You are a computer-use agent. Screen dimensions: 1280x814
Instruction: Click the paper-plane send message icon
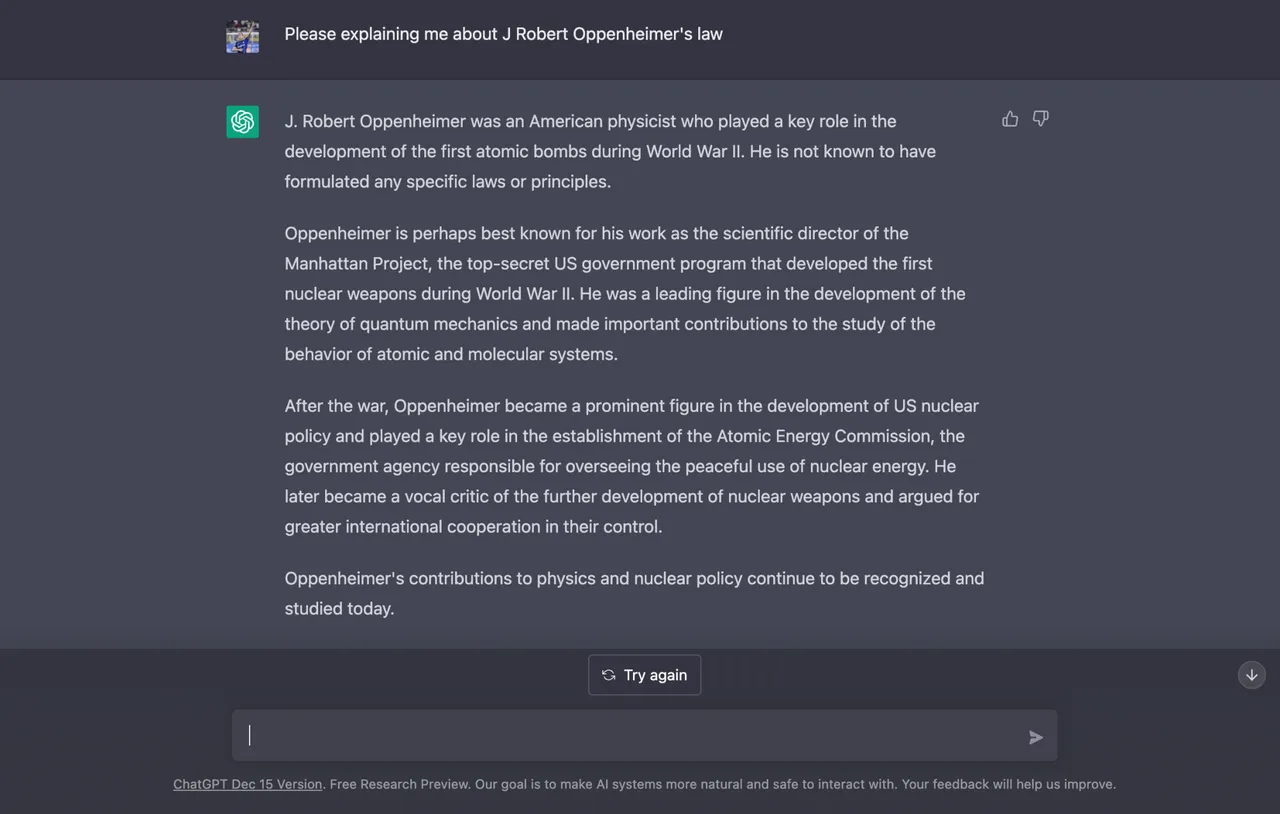1036,737
